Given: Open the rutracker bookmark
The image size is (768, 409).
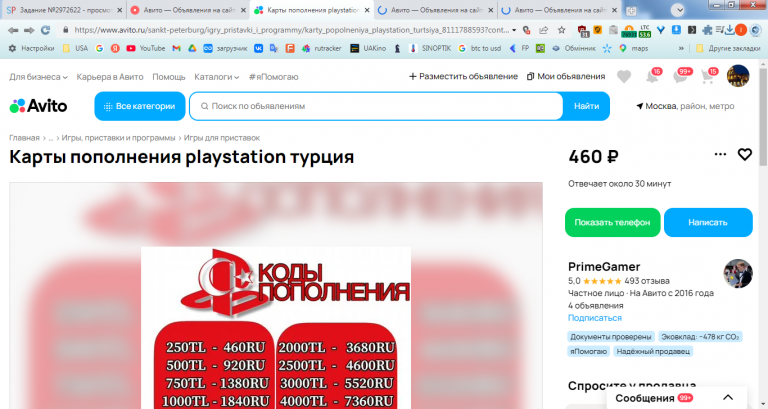Looking at the screenshot, I should tap(321, 48).
